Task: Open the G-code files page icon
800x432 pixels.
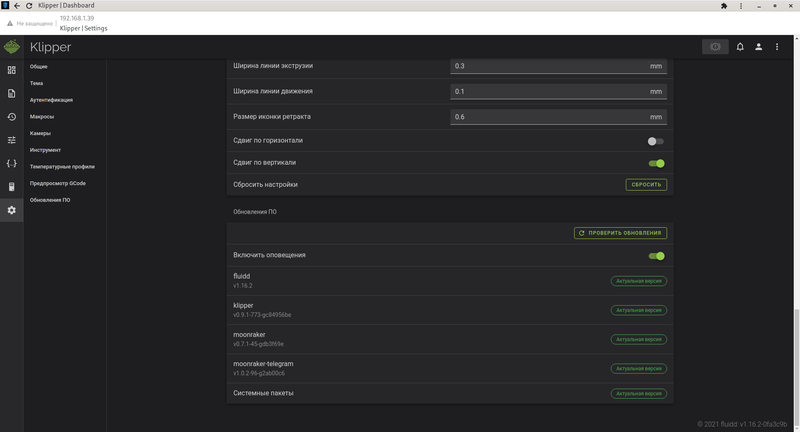Action: click(x=11, y=93)
